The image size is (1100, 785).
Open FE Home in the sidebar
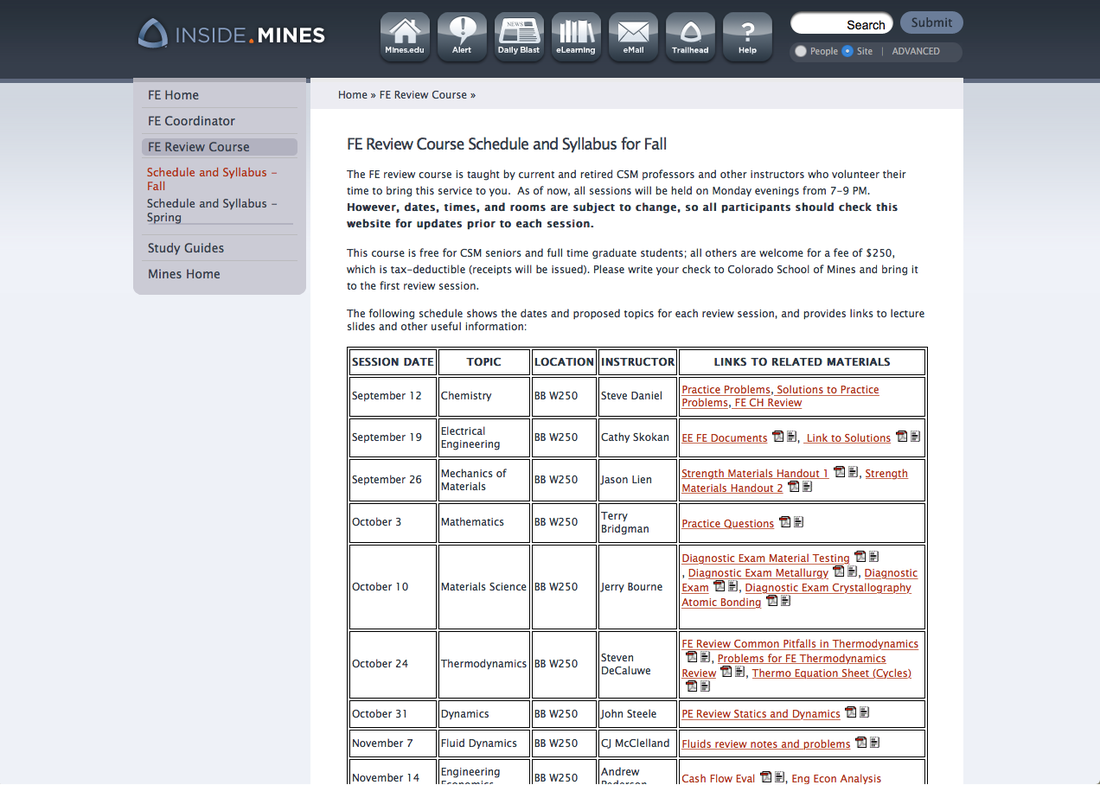point(174,94)
